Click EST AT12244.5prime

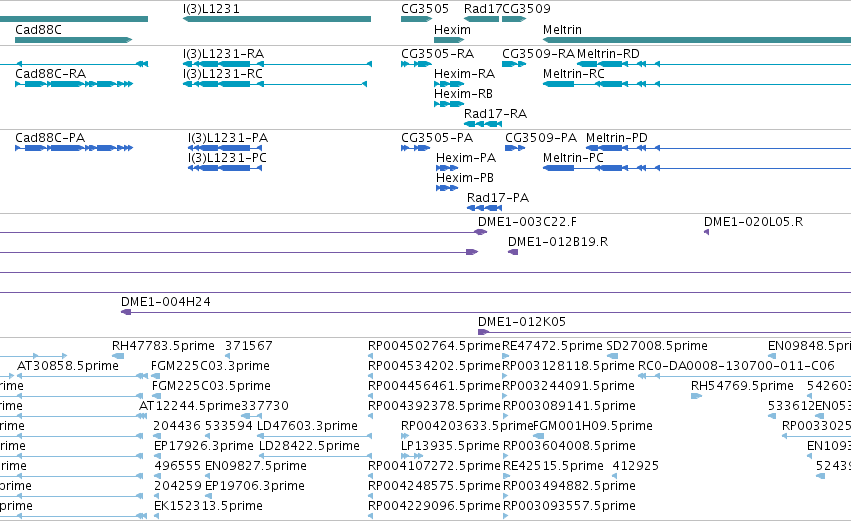click(x=189, y=406)
